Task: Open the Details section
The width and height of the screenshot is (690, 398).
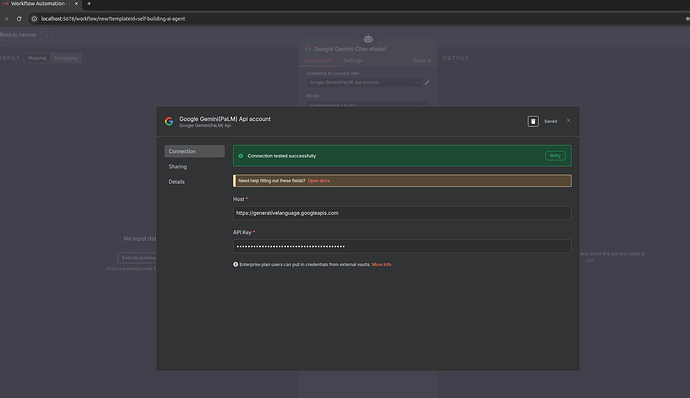Action: (176, 182)
